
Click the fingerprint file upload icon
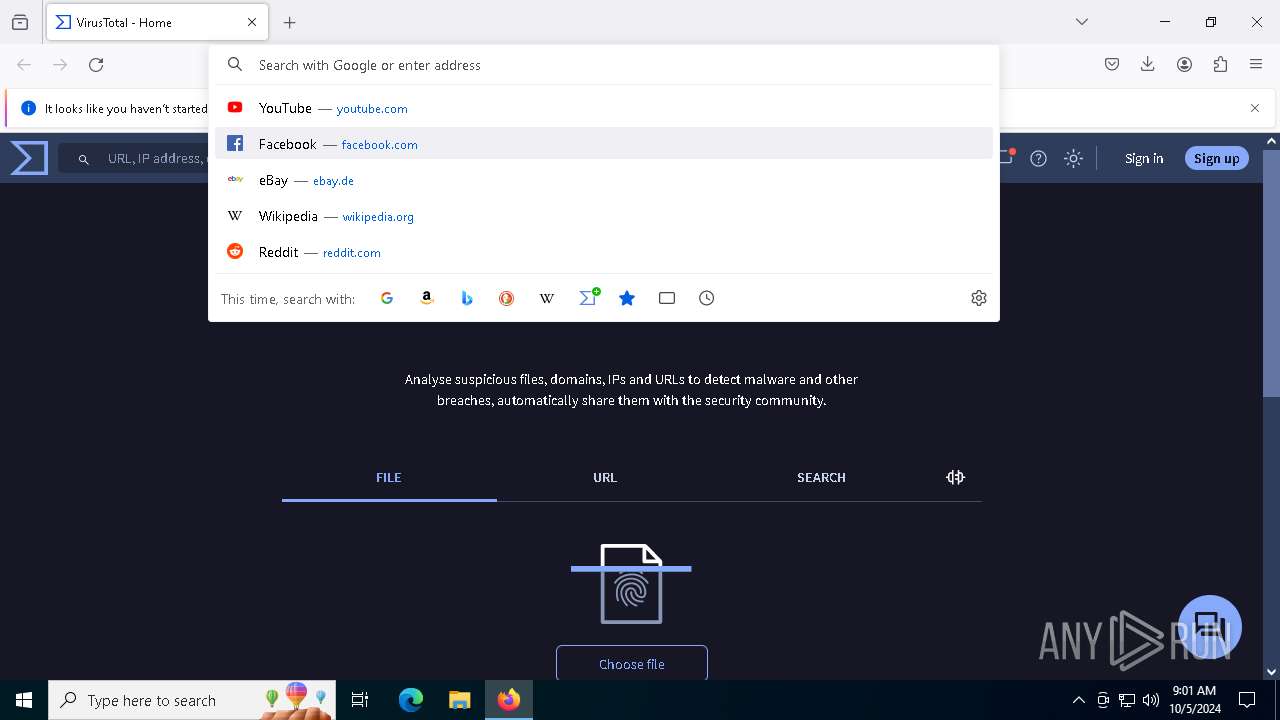click(x=631, y=584)
